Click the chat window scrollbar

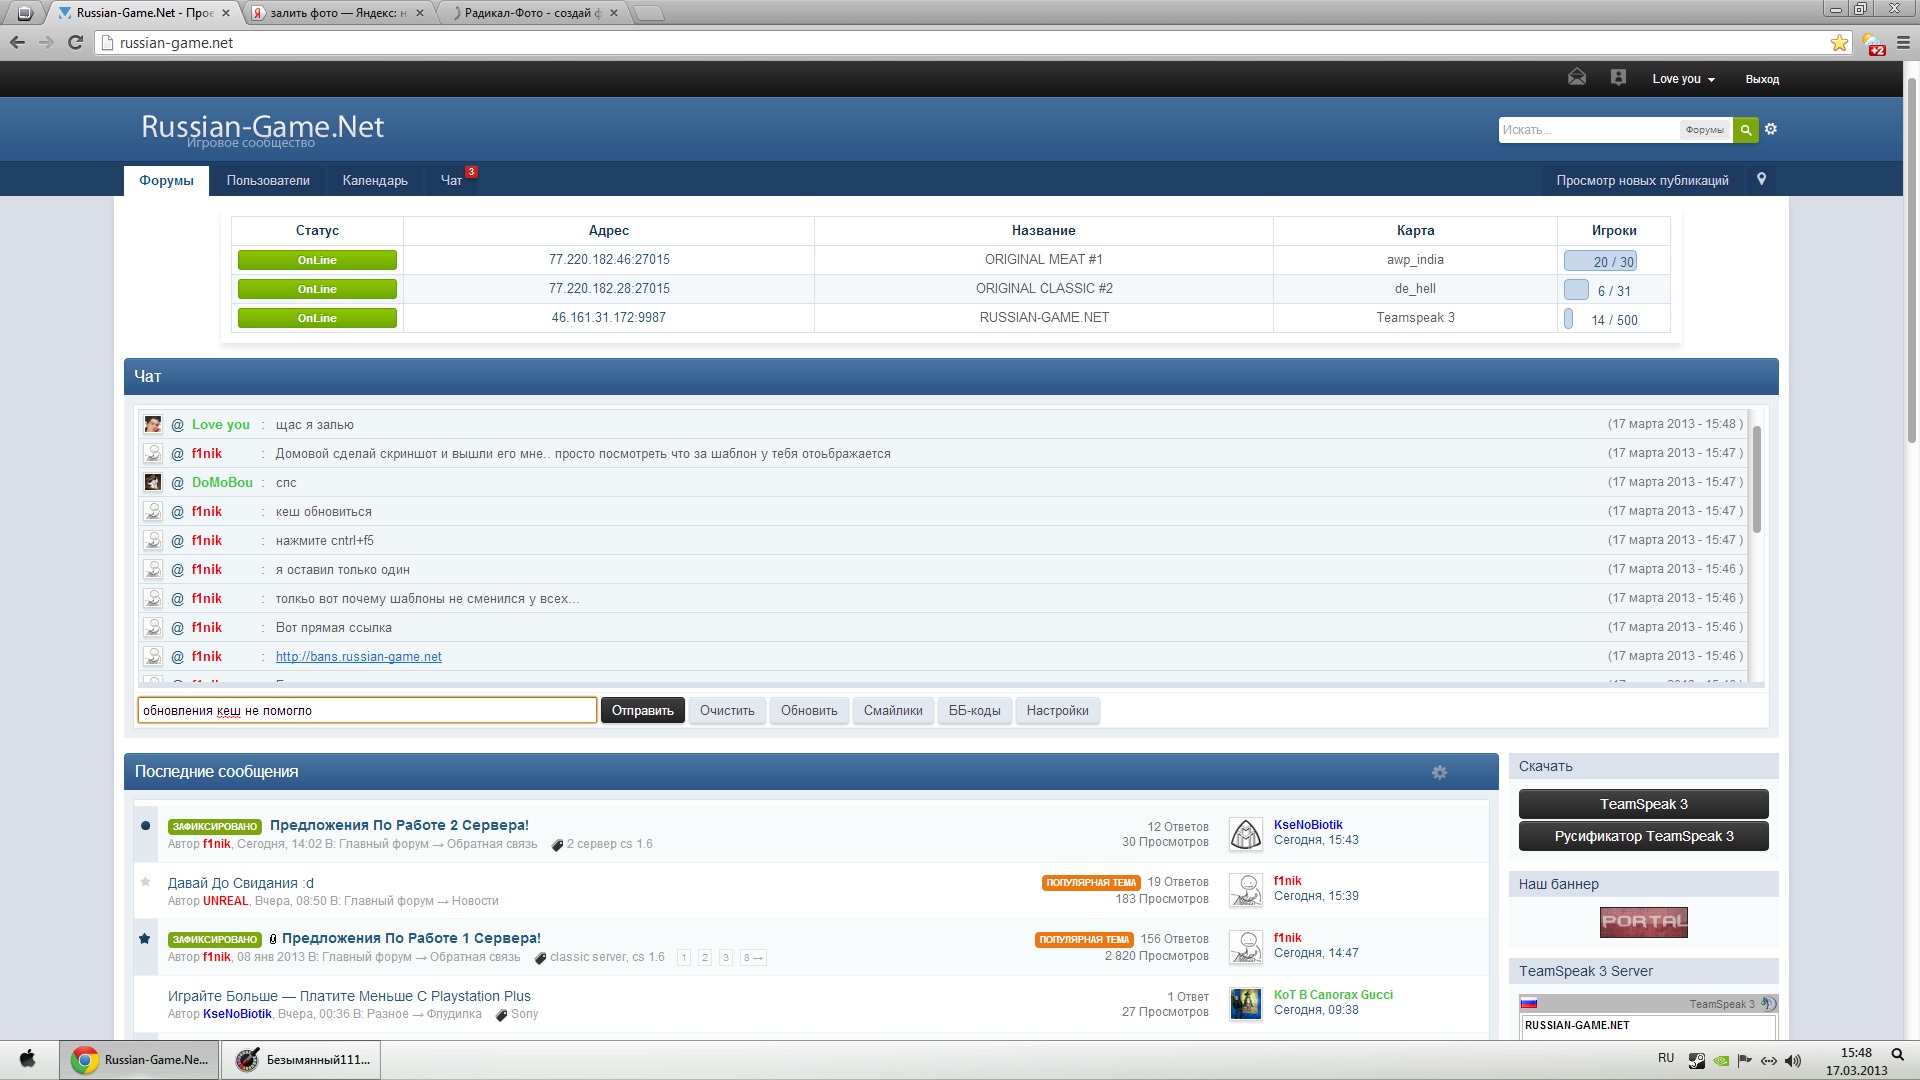point(1756,479)
